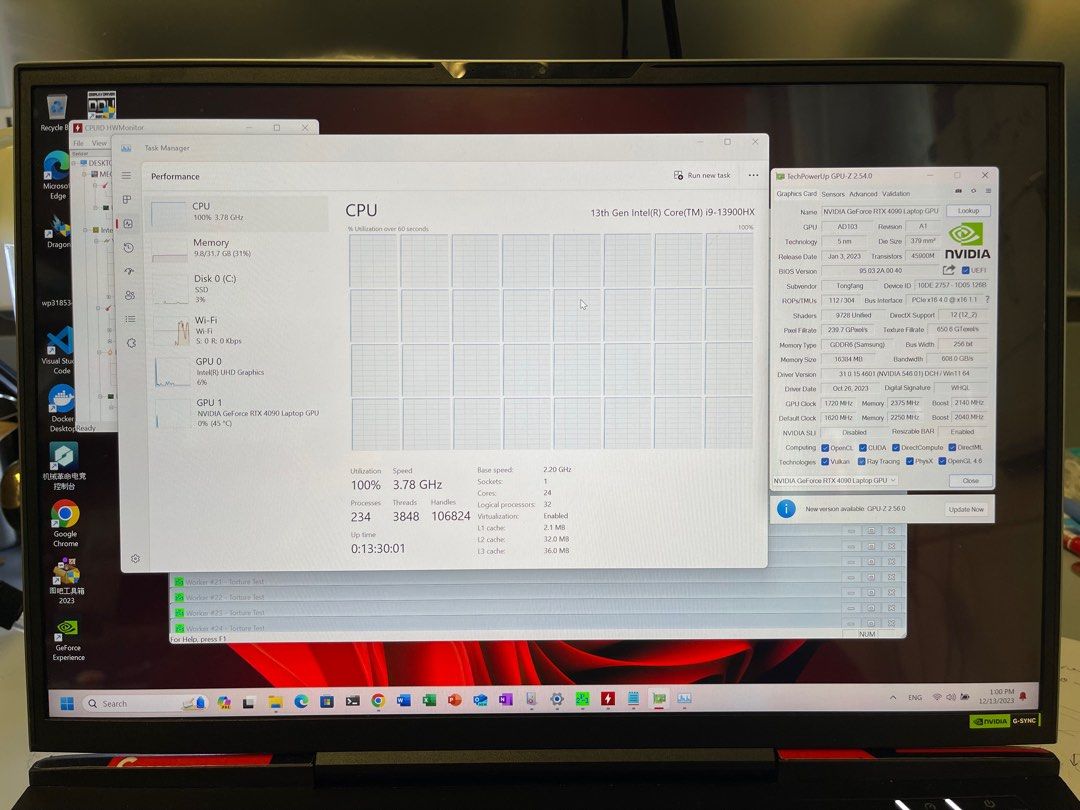The image size is (1080, 810).
Task: Open Services panel in Task Manager
Action: [128, 341]
